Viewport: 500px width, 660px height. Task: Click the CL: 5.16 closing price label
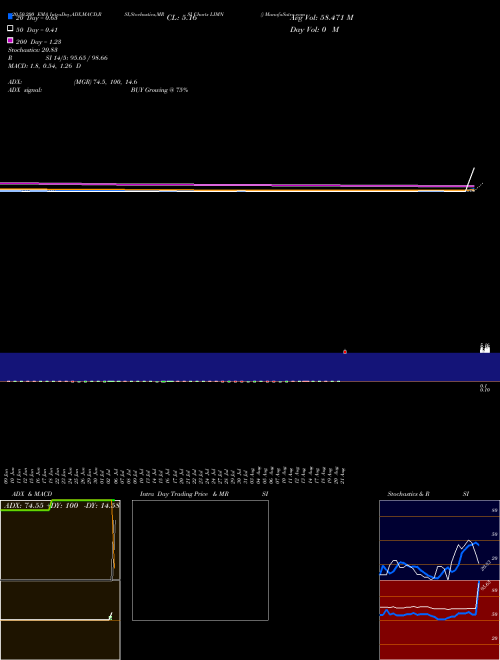182,18
